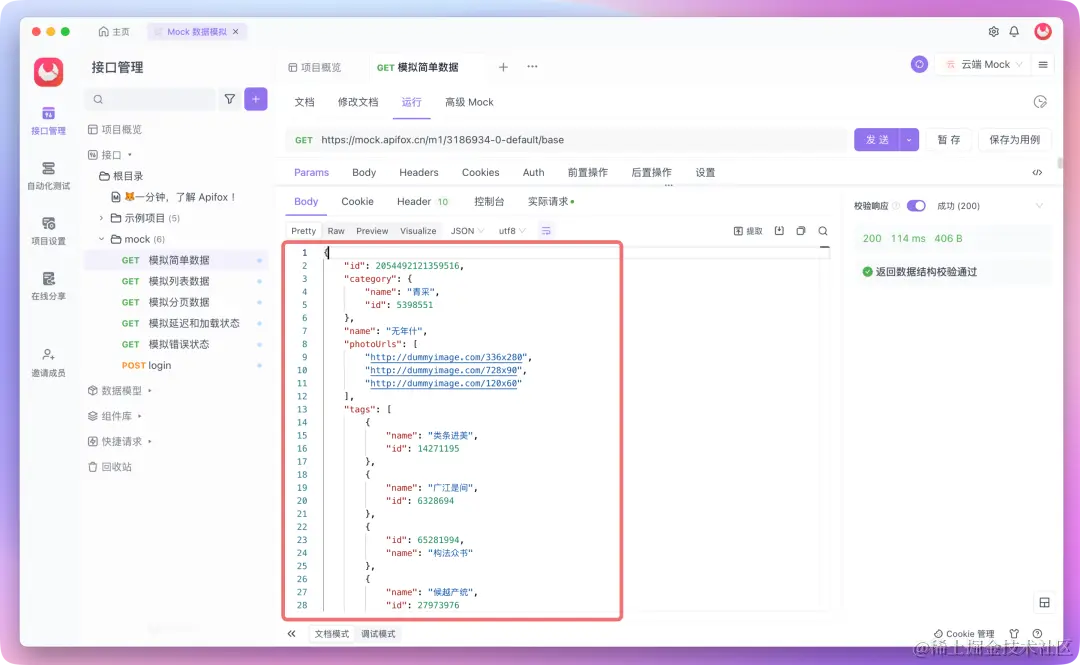
Task: Select the Raw view mode
Action: [x=336, y=231]
